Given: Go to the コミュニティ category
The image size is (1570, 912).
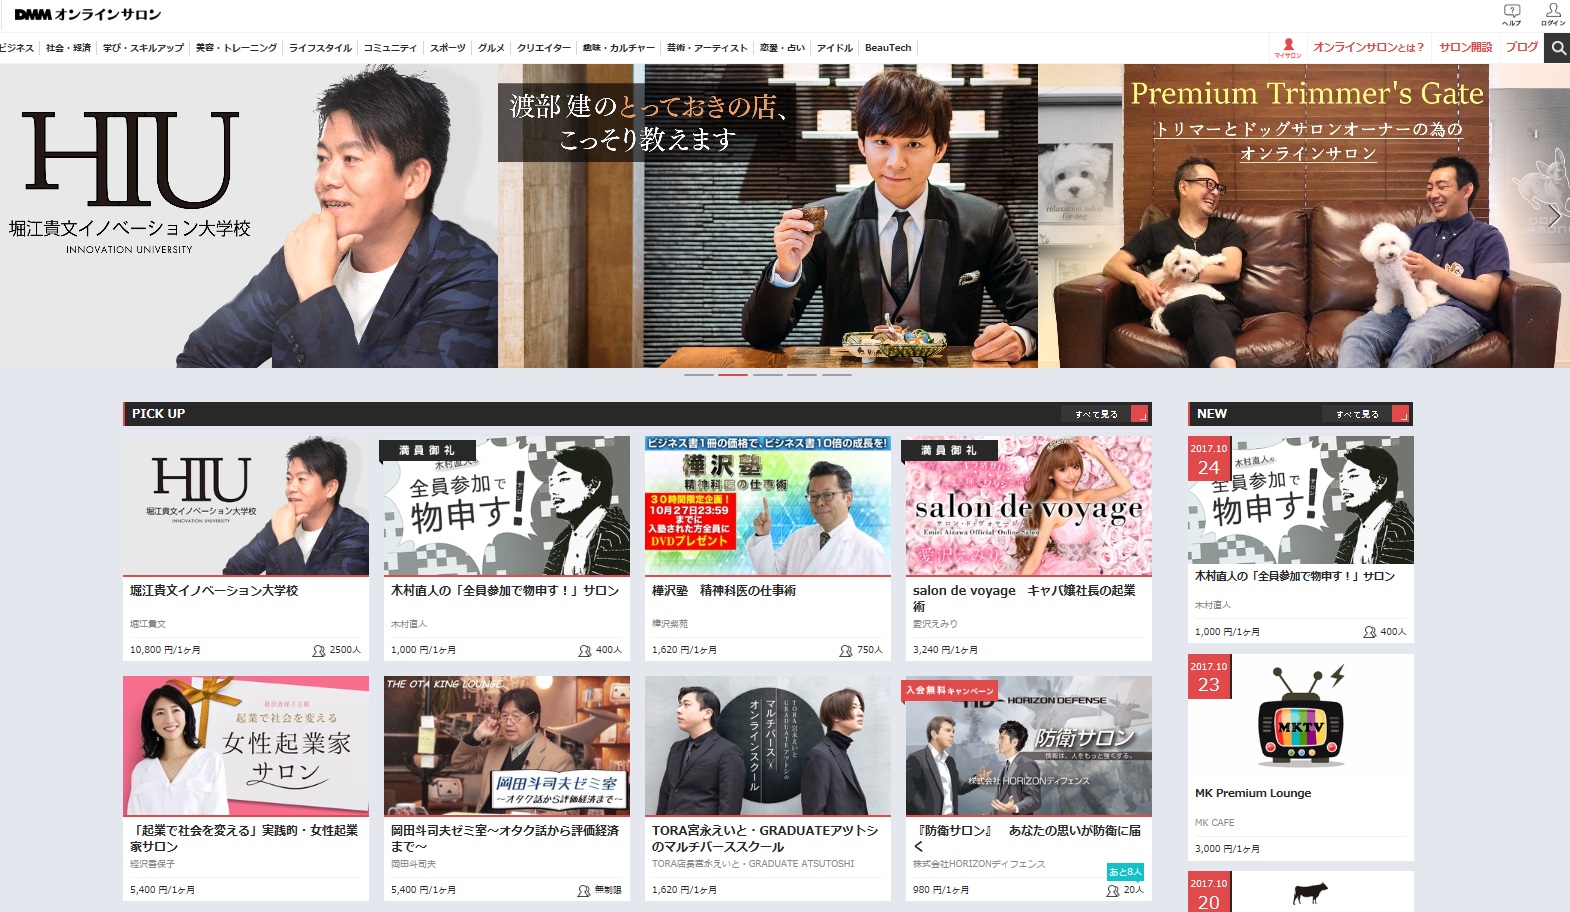Looking at the screenshot, I should (390, 48).
